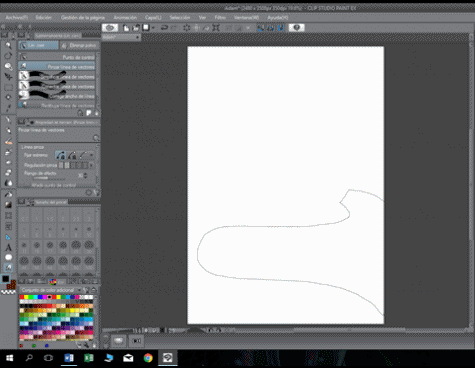The height and width of the screenshot is (368, 475).
Task: Click the black main color swatch
Action: [x=5, y=279]
